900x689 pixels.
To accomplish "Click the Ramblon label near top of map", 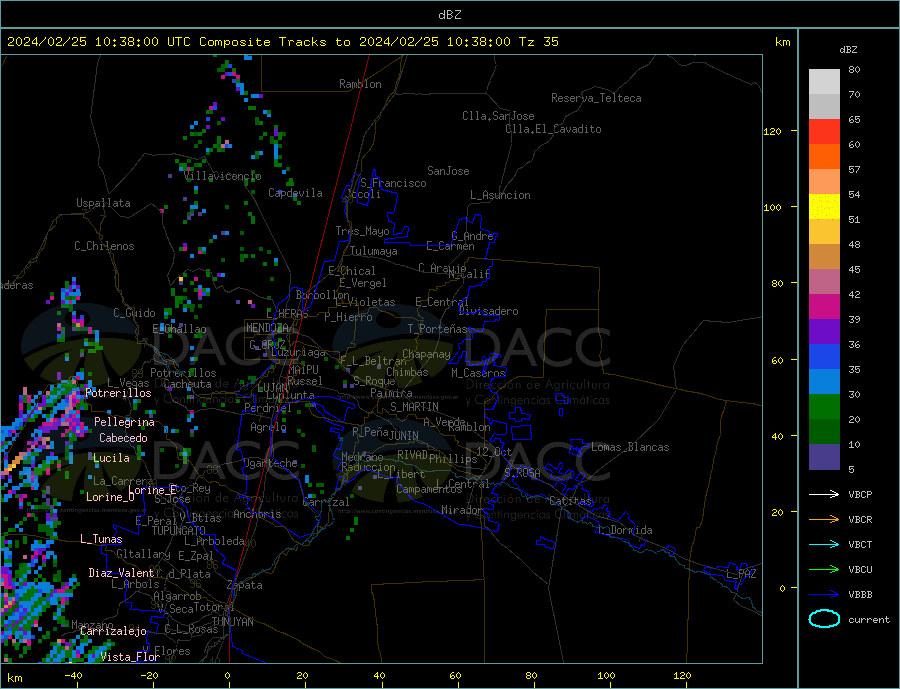I will click(360, 84).
